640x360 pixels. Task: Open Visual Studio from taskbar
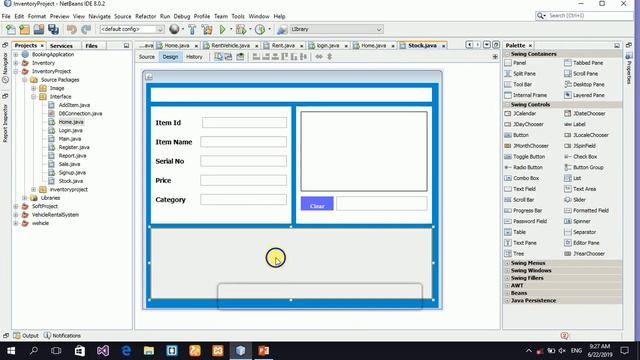[103, 351]
